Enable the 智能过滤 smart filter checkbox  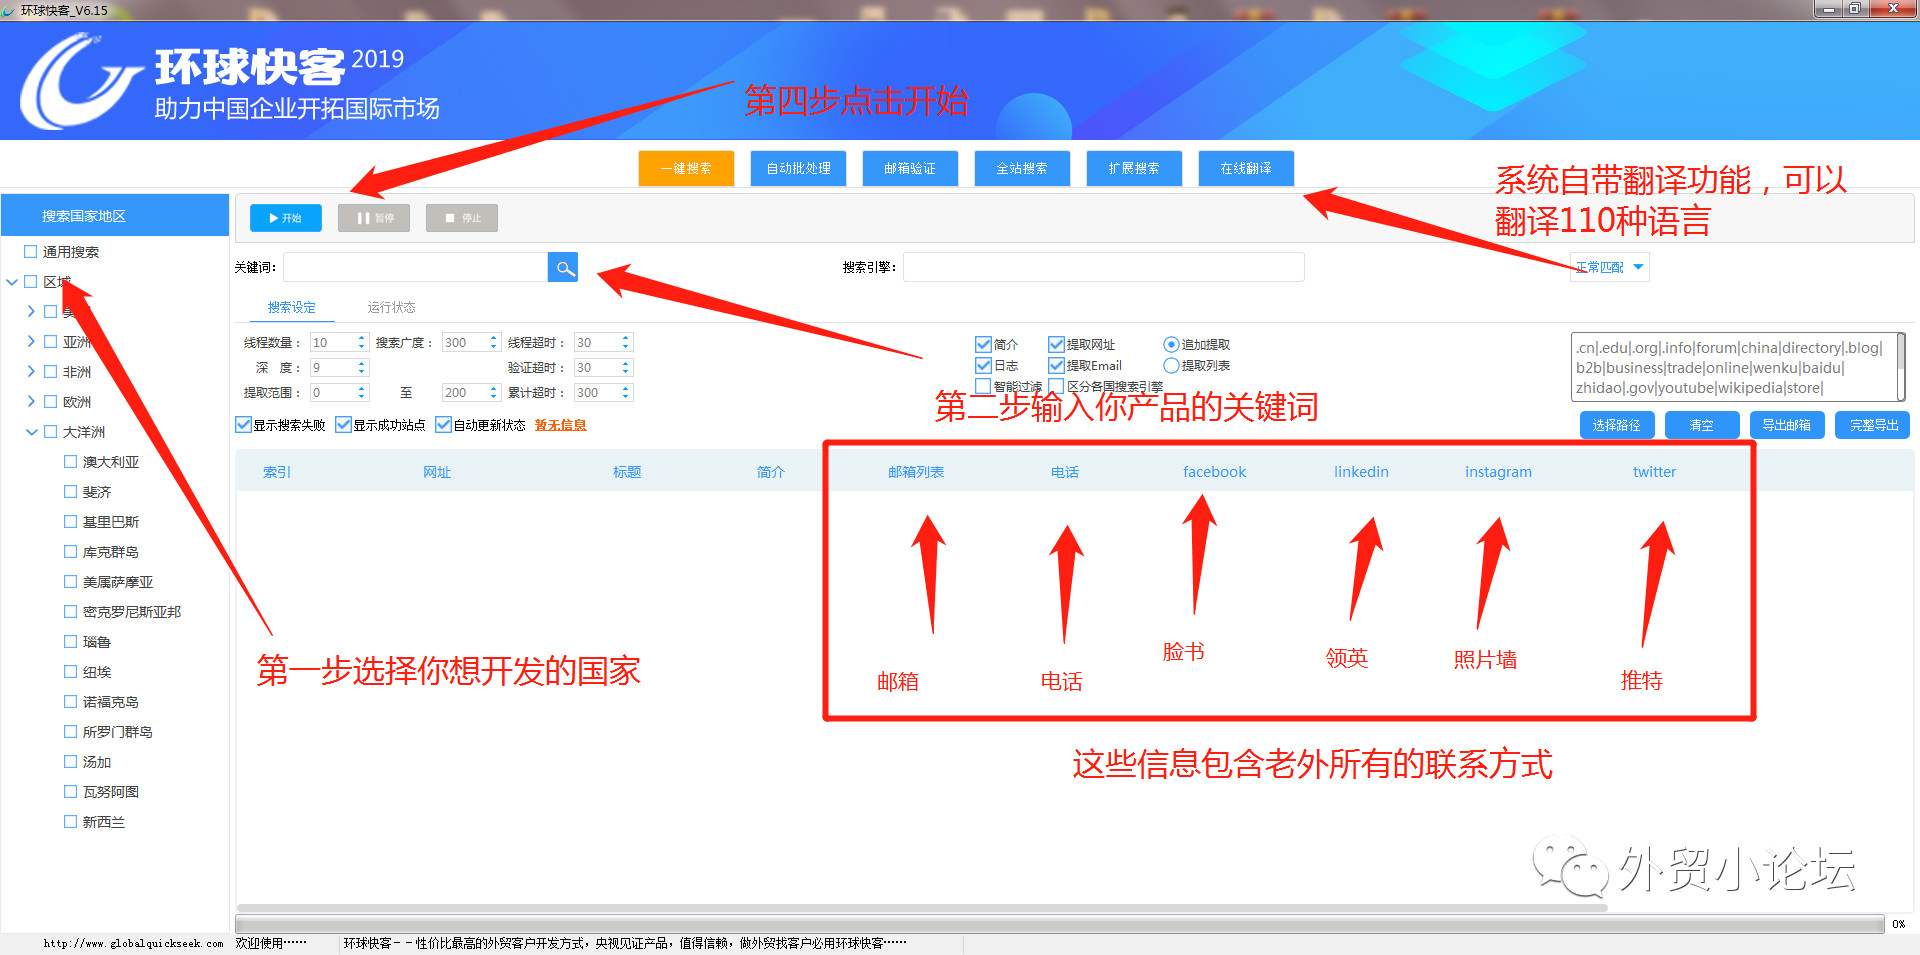pyautogui.click(x=983, y=386)
